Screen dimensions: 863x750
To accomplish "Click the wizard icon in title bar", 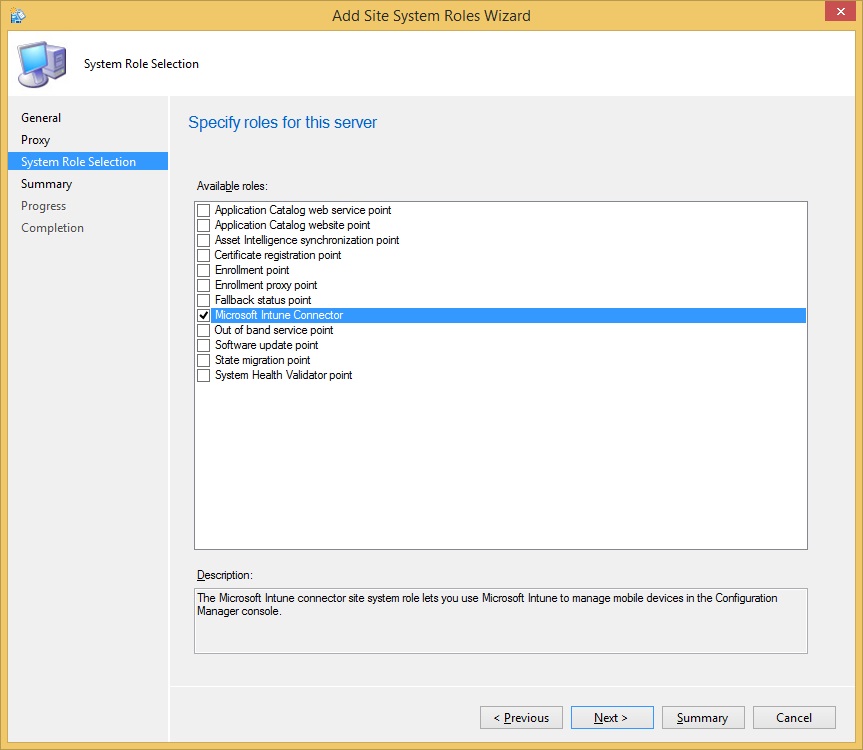I will pos(17,15).
